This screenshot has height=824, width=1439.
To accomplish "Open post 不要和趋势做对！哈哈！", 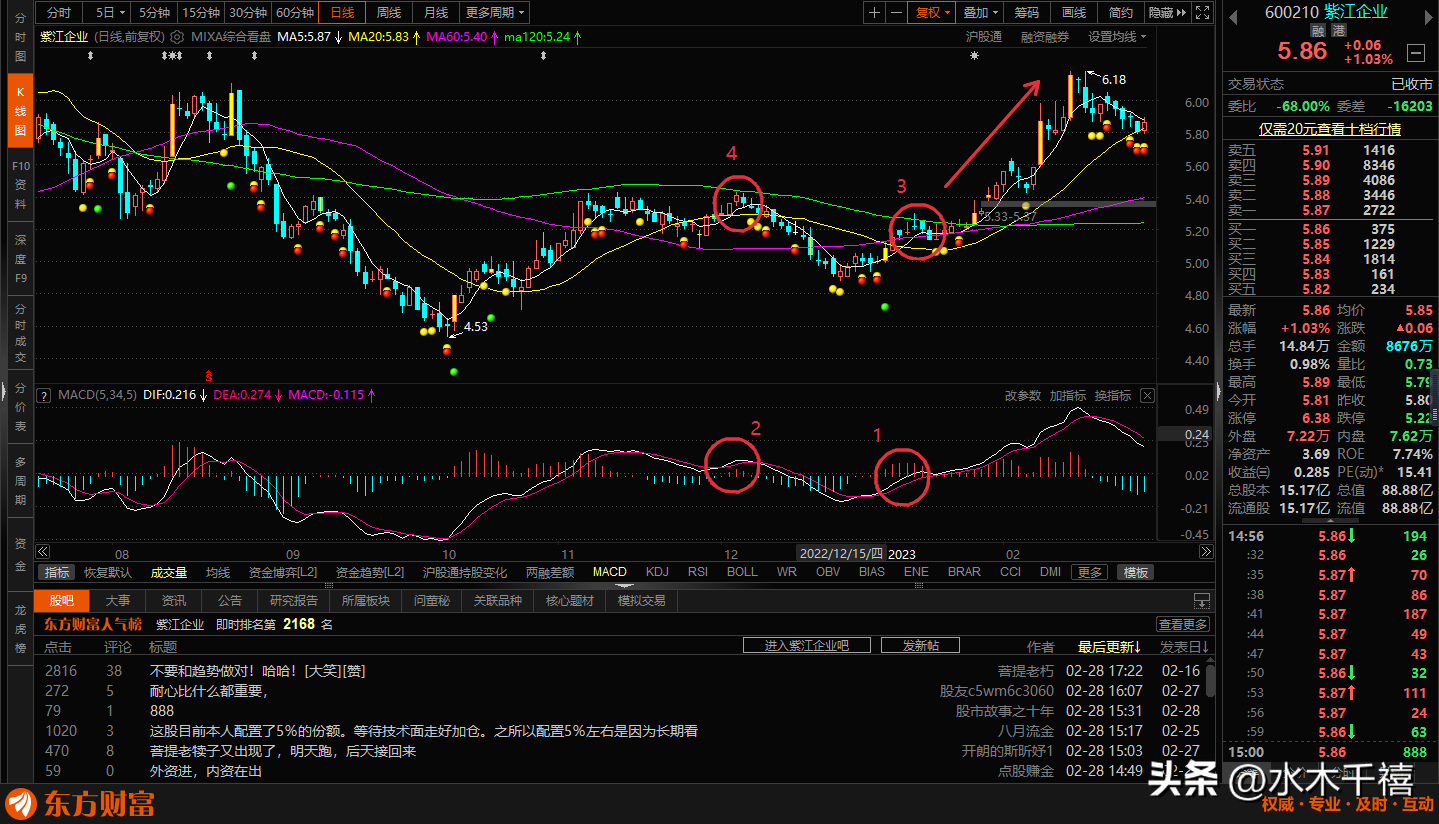I will point(258,671).
